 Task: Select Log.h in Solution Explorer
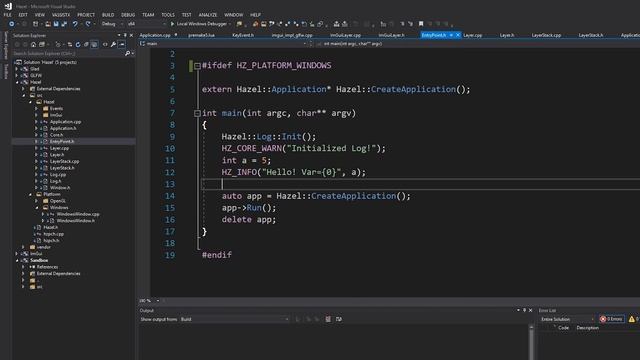click(x=56, y=181)
